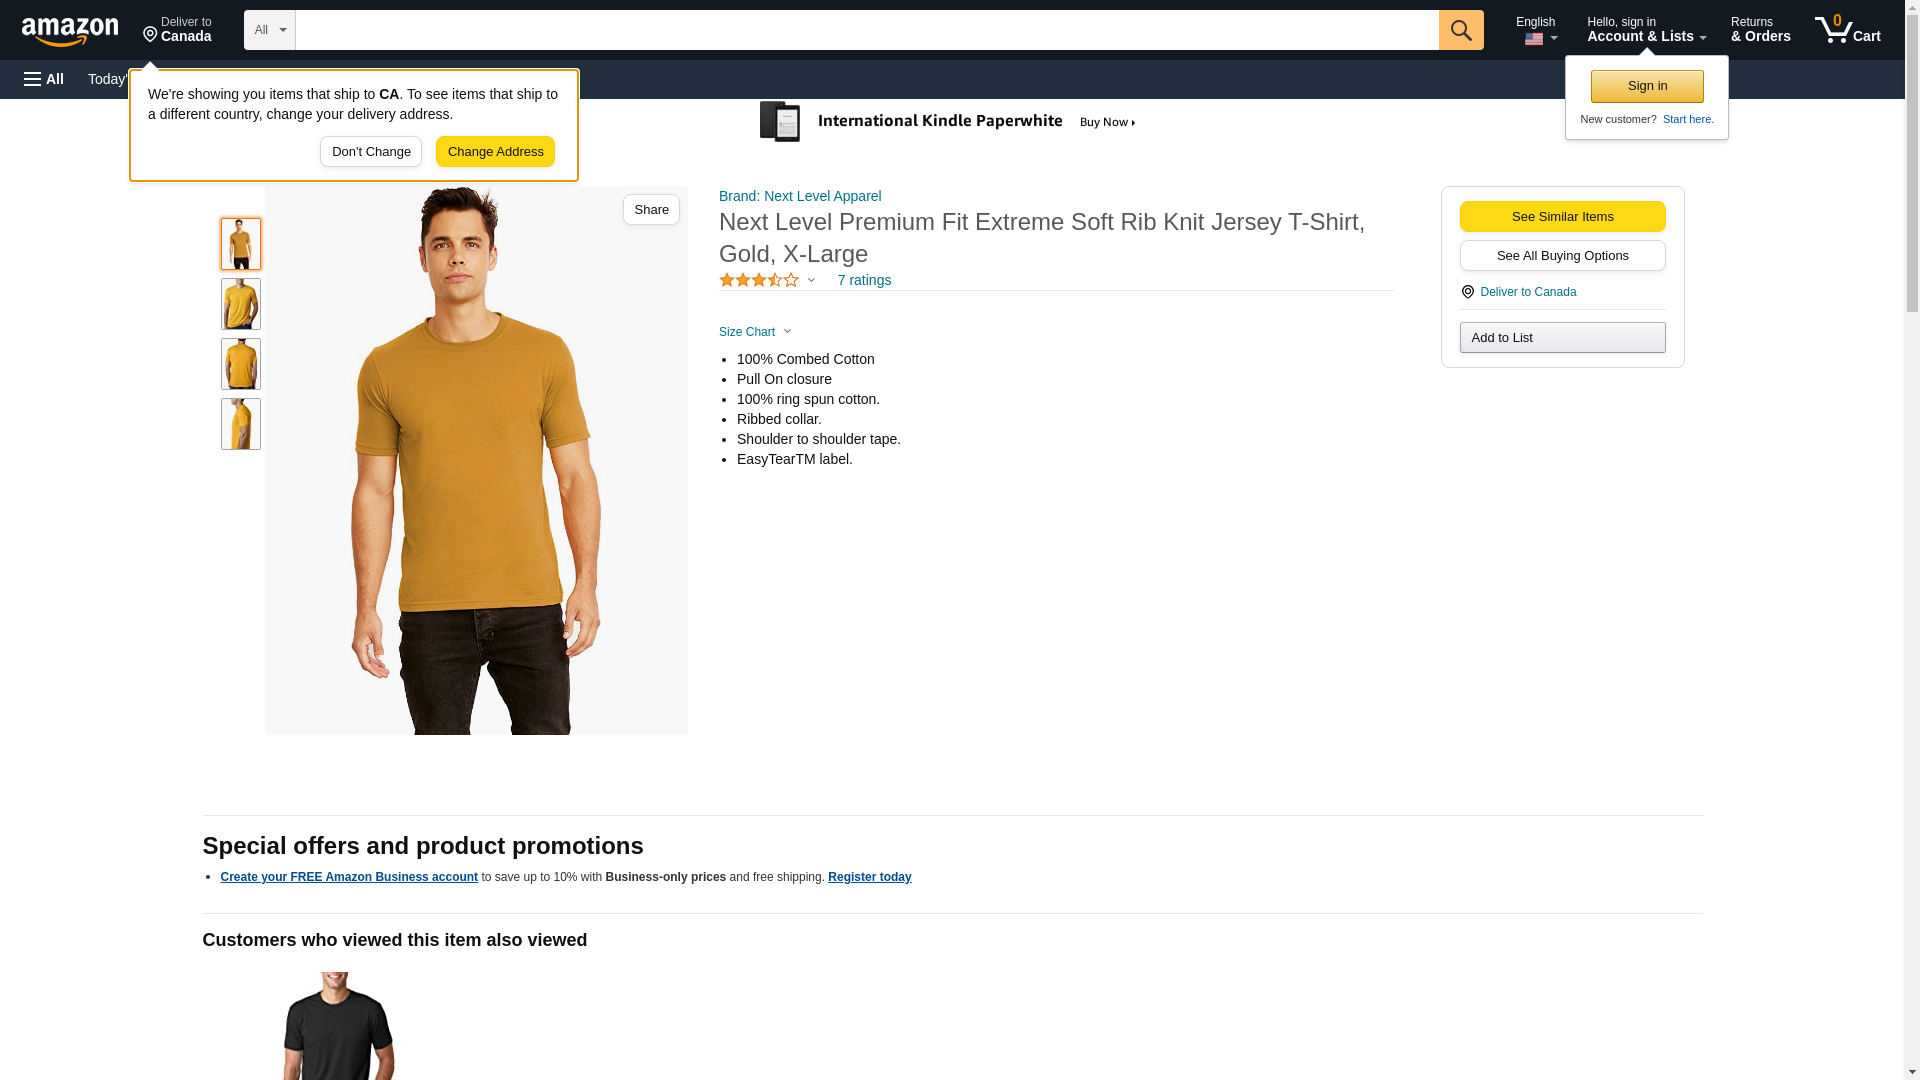The image size is (1920, 1080).
Task: Open Returns & Orders
Action: click(x=1760, y=30)
